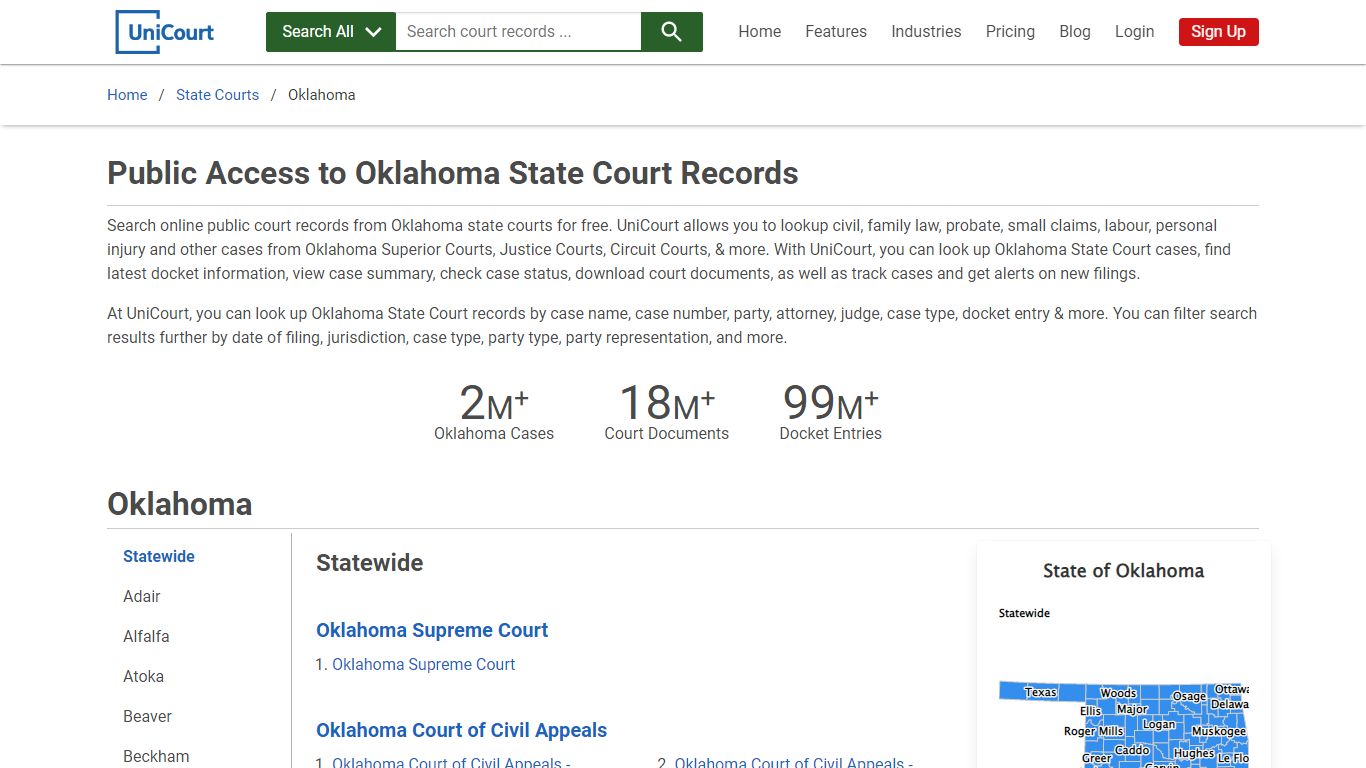1366x768 pixels.
Task: Select Beckham county in the sidebar
Action: [x=156, y=757]
